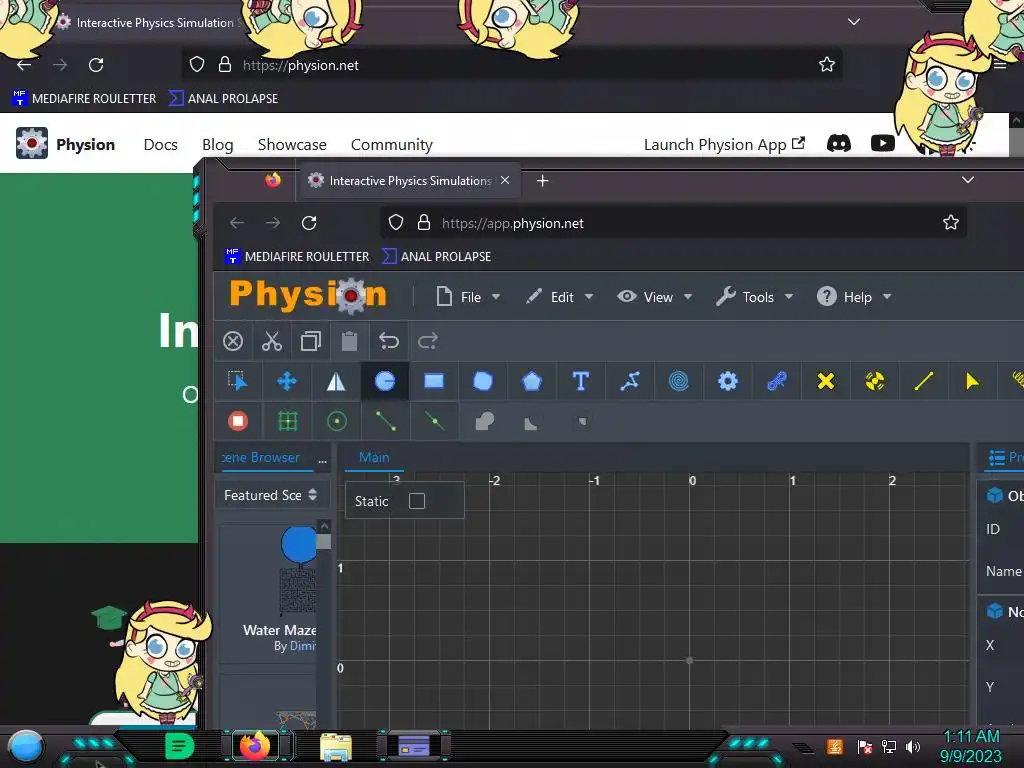Select the yellow arrow pointer tool
Viewport: 1024px width, 768px height.
(x=972, y=381)
